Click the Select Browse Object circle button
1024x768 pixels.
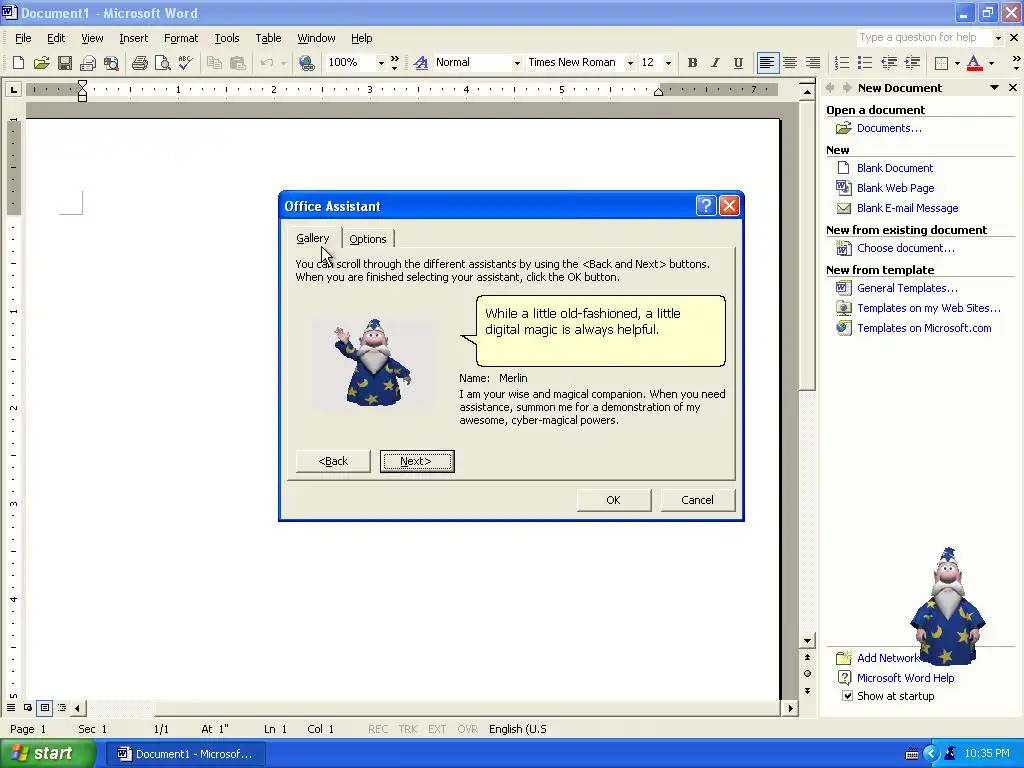(x=807, y=673)
